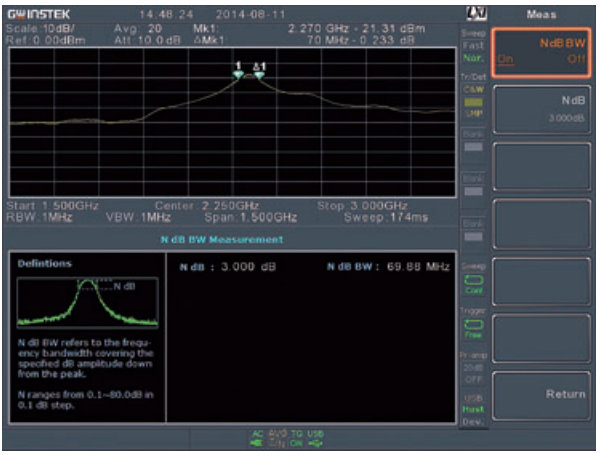
Task: Click the N dB BW 69.88 MHz result
Action: coord(388,266)
